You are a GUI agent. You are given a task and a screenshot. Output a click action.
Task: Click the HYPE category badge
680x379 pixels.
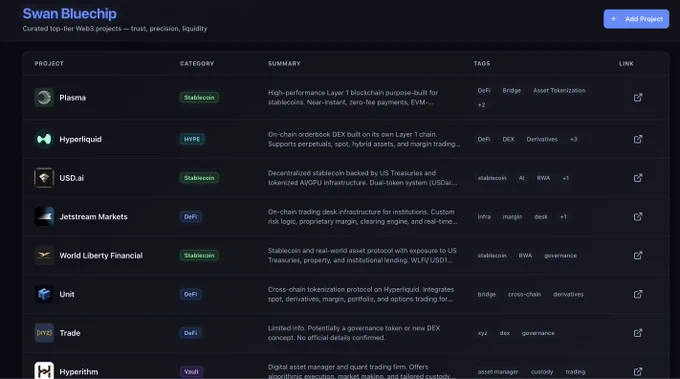click(x=192, y=139)
